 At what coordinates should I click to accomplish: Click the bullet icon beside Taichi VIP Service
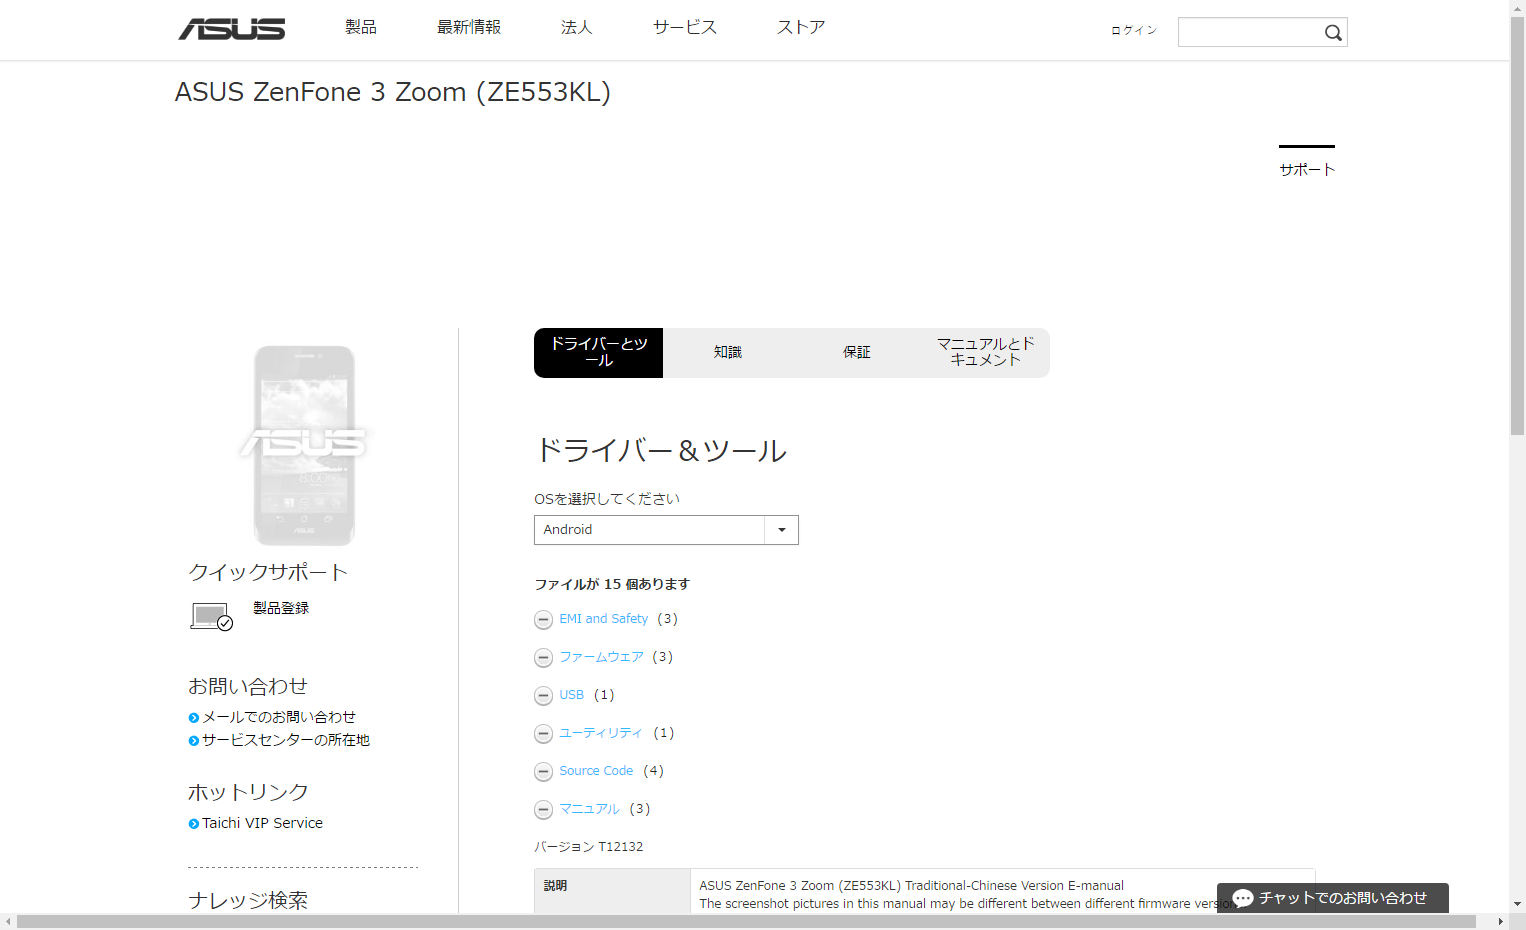coord(194,824)
